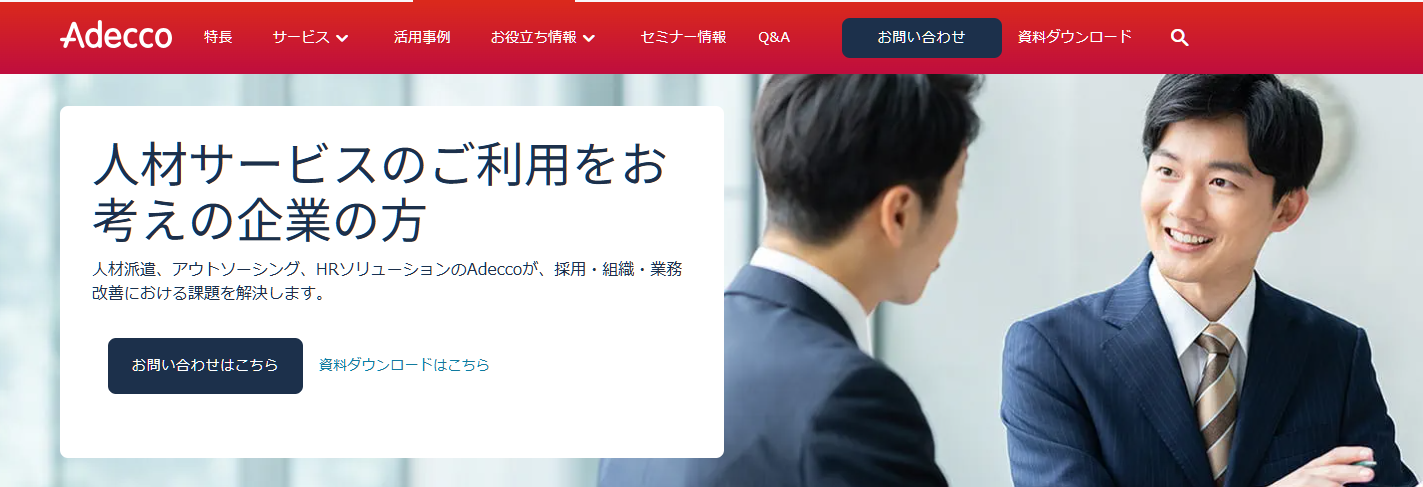Image resolution: width=1423 pixels, height=487 pixels.
Task: Expand the お役立ち情報 chevron arrow
Action: (x=589, y=38)
